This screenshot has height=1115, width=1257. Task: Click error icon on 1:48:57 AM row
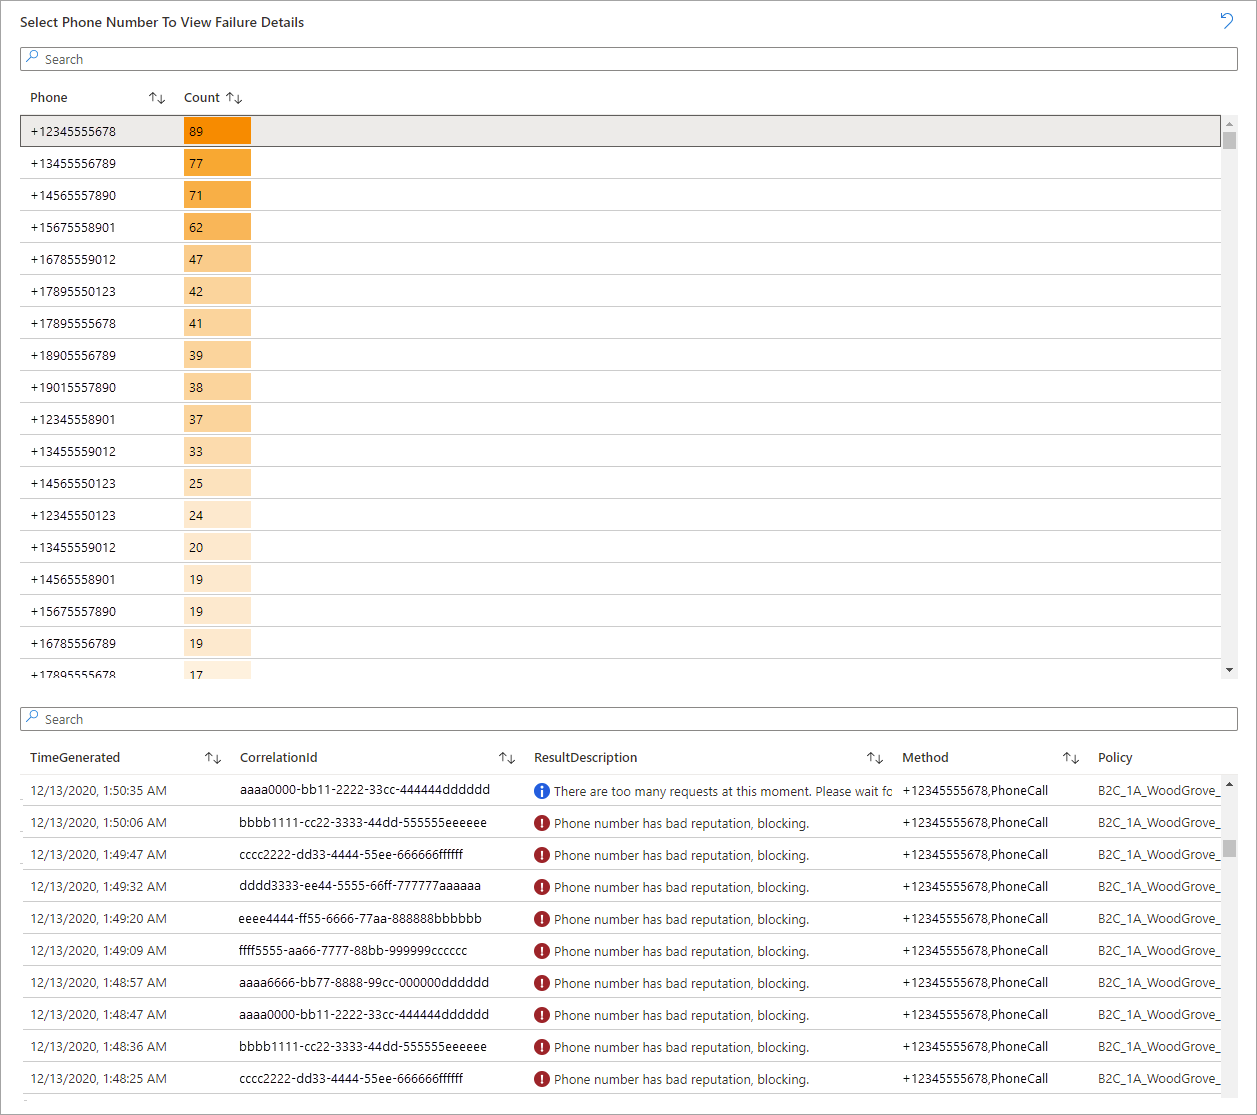pyautogui.click(x=542, y=983)
